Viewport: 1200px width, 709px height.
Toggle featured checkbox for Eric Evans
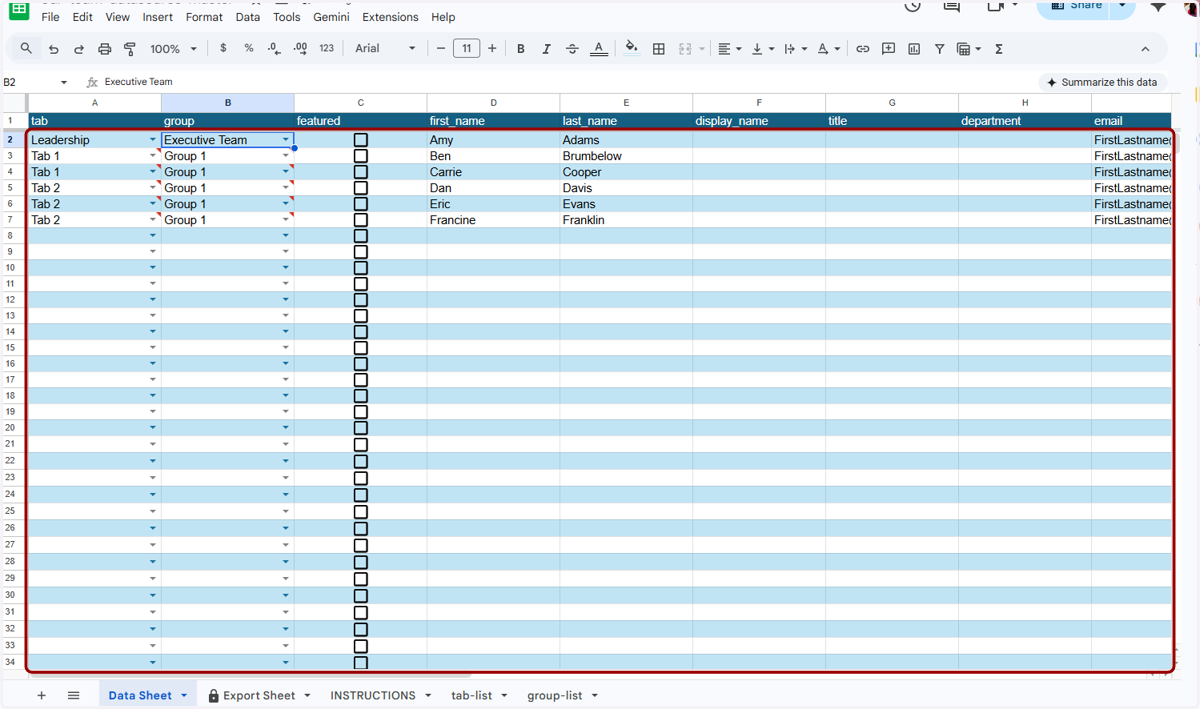(361, 204)
